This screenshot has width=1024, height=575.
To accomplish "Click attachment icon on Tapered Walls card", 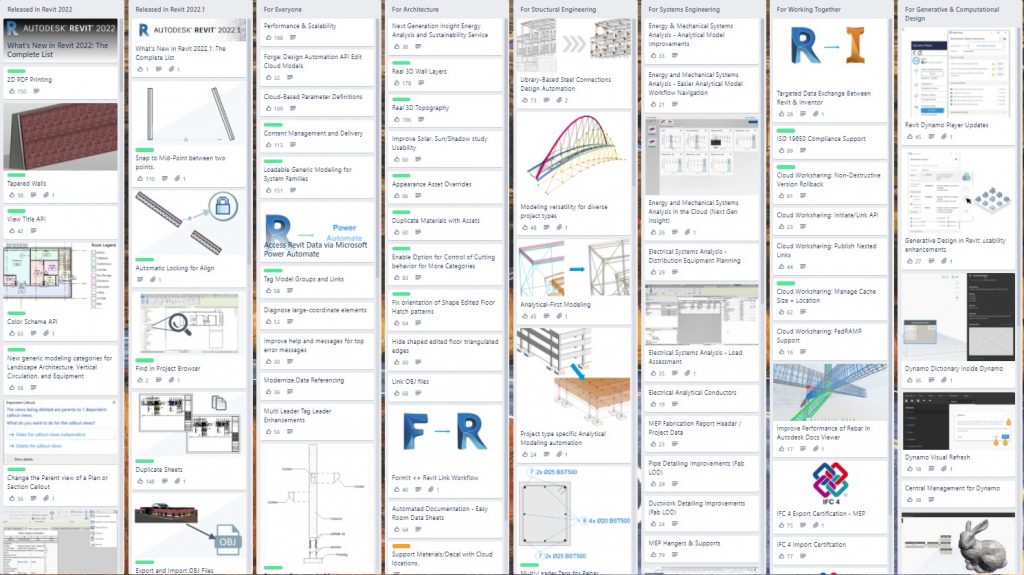I will click(x=46, y=195).
